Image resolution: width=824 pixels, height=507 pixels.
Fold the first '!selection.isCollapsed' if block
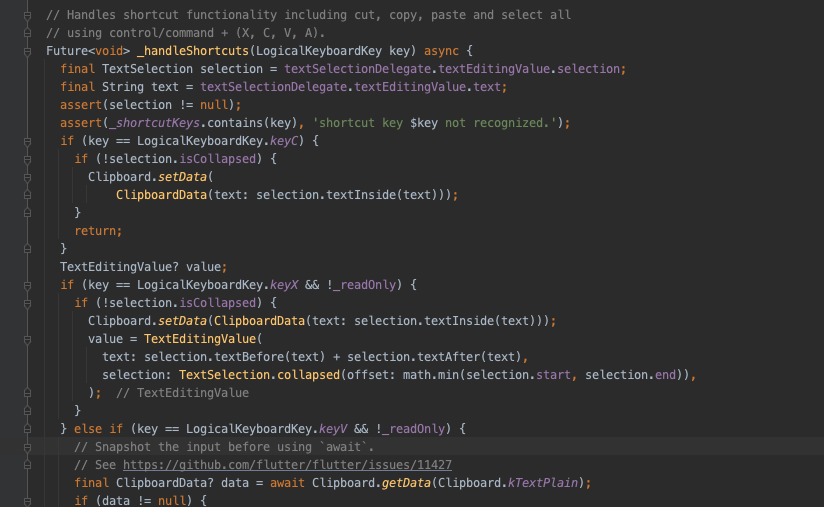pos(27,159)
